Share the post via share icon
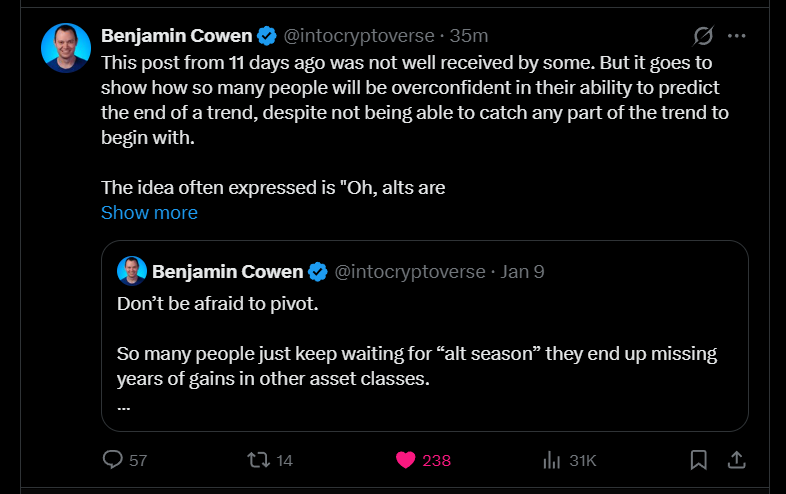 tap(736, 460)
